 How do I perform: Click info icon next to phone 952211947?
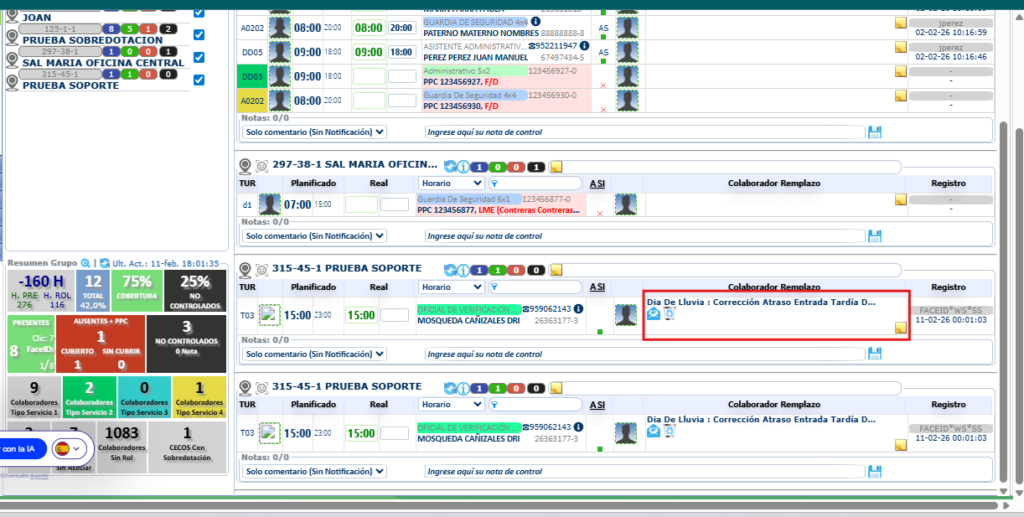click(583, 46)
